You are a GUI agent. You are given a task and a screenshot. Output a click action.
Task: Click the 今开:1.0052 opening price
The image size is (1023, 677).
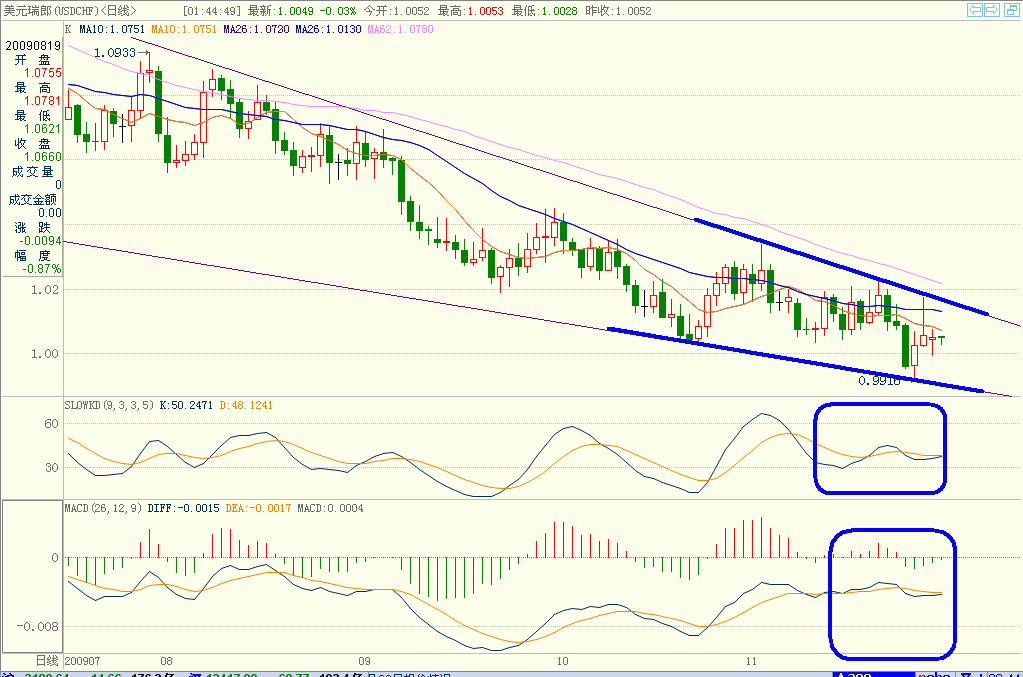click(396, 11)
